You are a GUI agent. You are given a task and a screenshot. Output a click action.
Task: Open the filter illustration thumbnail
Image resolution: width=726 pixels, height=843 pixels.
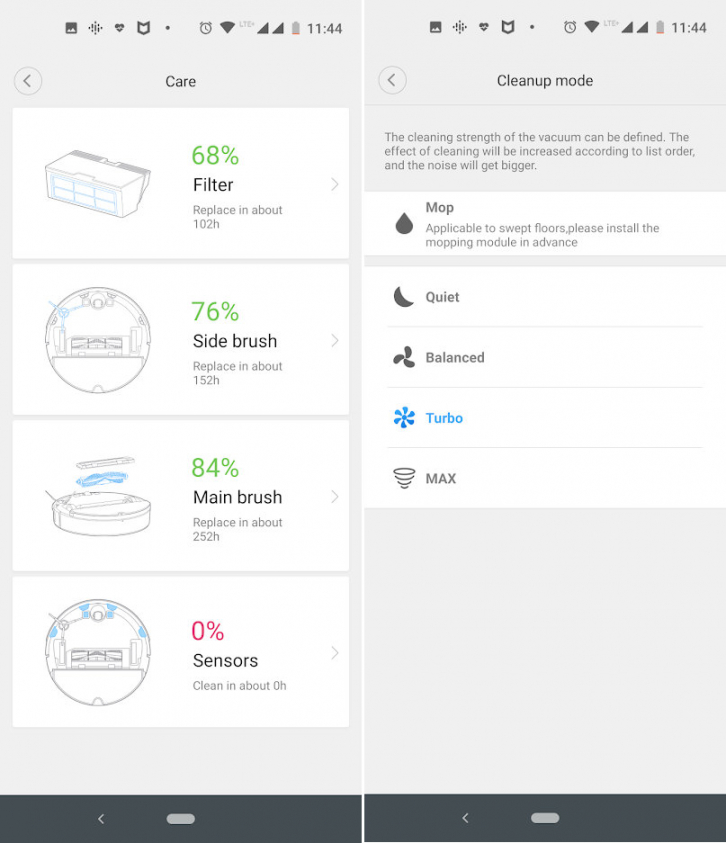click(x=97, y=183)
